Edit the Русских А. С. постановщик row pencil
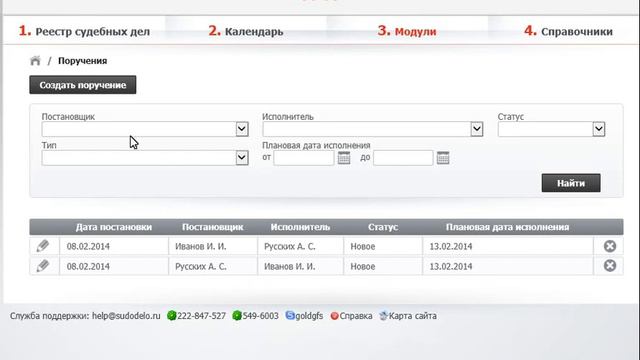Screen dimensions: 640x360 pos(43,266)
